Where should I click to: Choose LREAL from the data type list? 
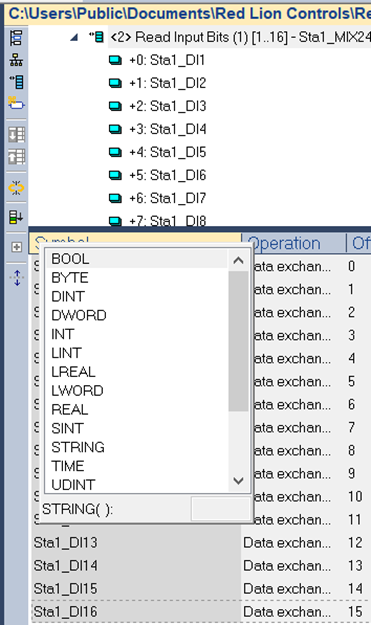[137, 372]
